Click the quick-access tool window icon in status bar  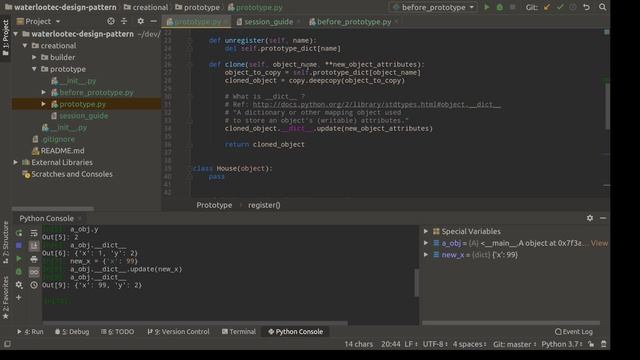7,344
